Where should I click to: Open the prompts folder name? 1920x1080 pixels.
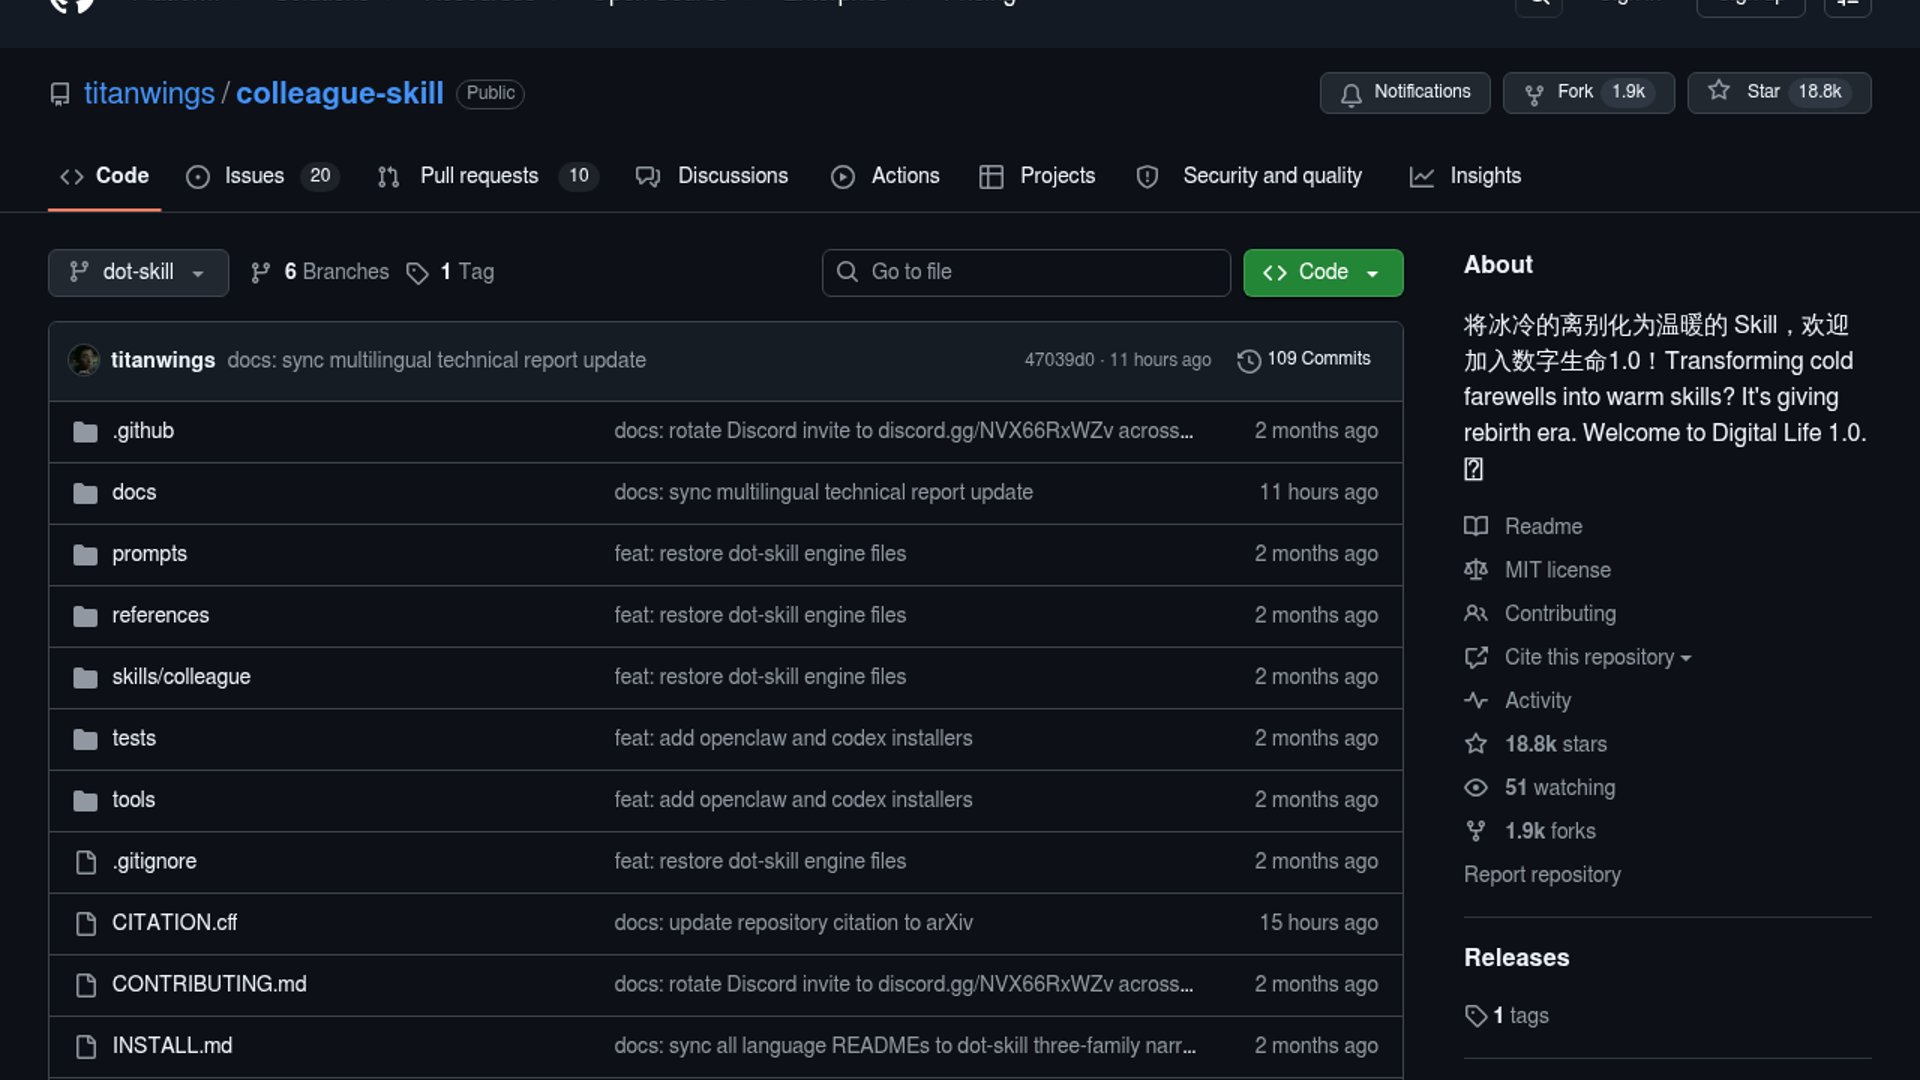pos(149,554)
